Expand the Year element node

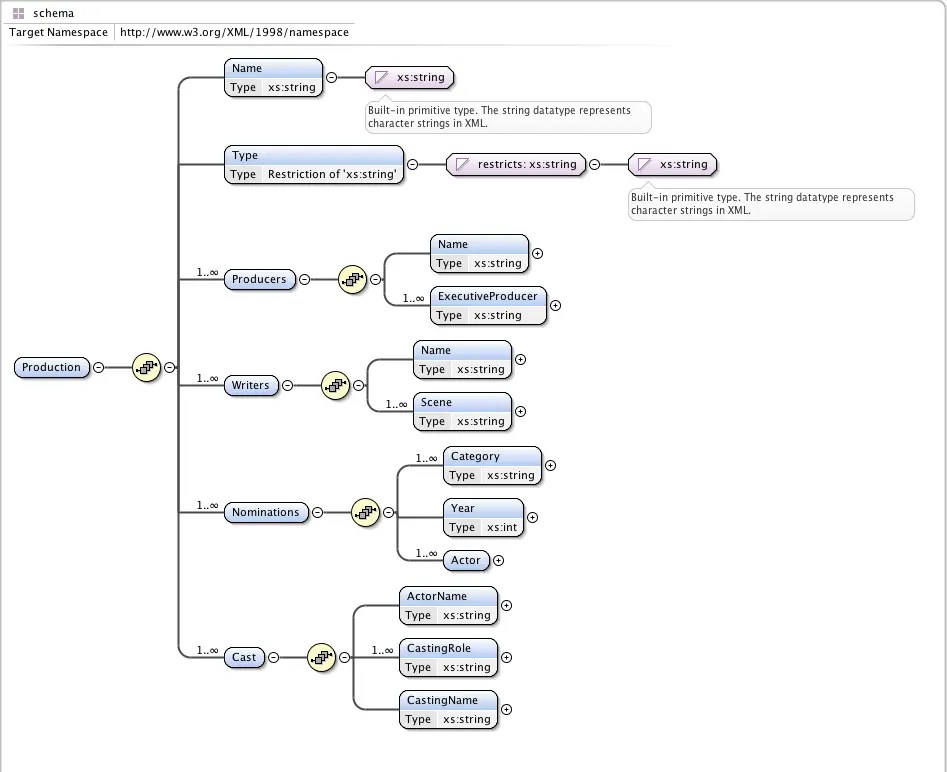[x=532, y=517]
